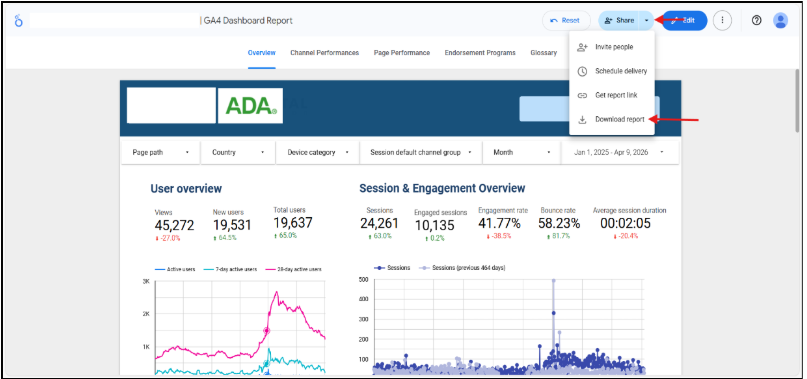Screen dimensions: 807x379
Task: Reset the report with Reset button
Action: 566,21
